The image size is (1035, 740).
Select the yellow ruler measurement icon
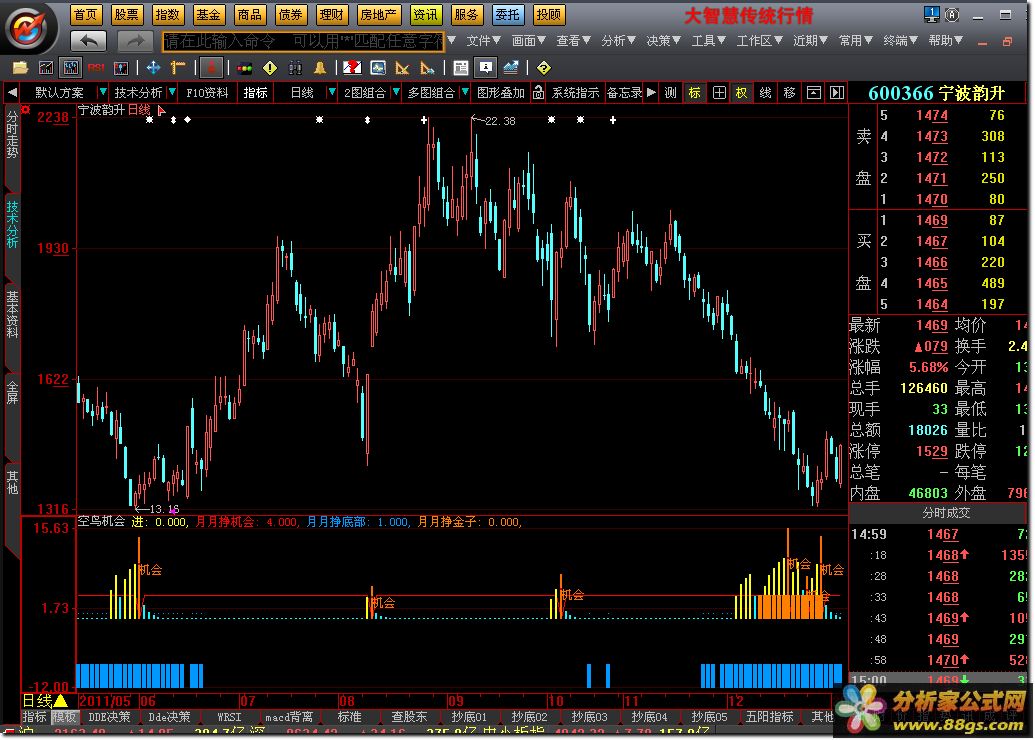tap(178, 68)
